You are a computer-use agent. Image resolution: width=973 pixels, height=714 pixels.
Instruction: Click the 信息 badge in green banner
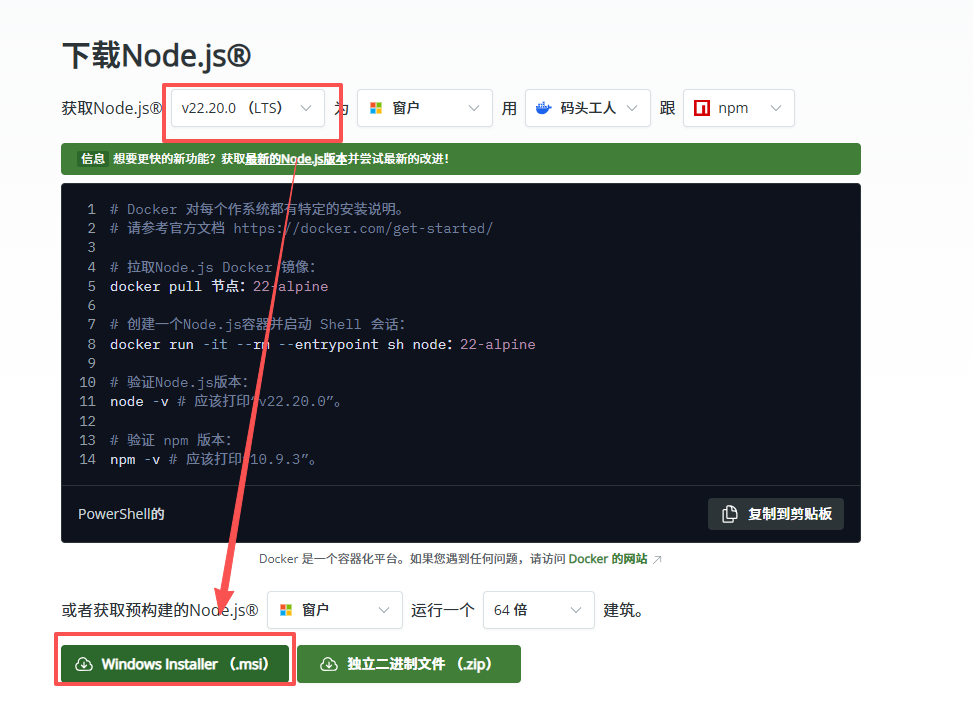coord(92,159)
